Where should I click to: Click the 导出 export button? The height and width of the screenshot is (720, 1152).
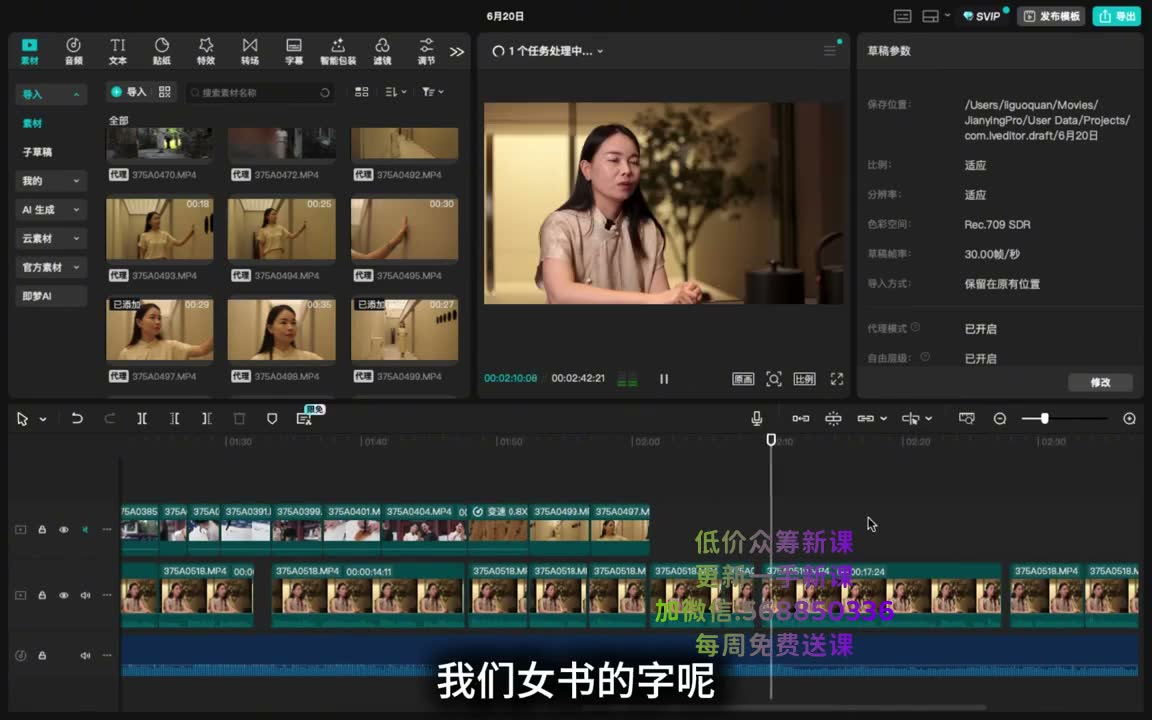pos(1117,16)
